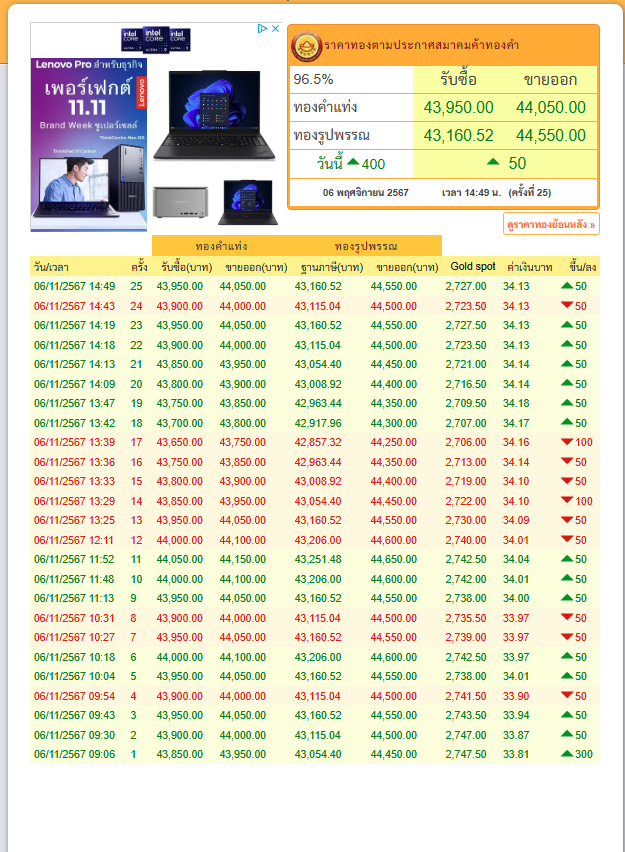This screenshot has height=852, width=625.
Task: Click the green up arrow beside 50 in summary
Action: tap(493, 163)
